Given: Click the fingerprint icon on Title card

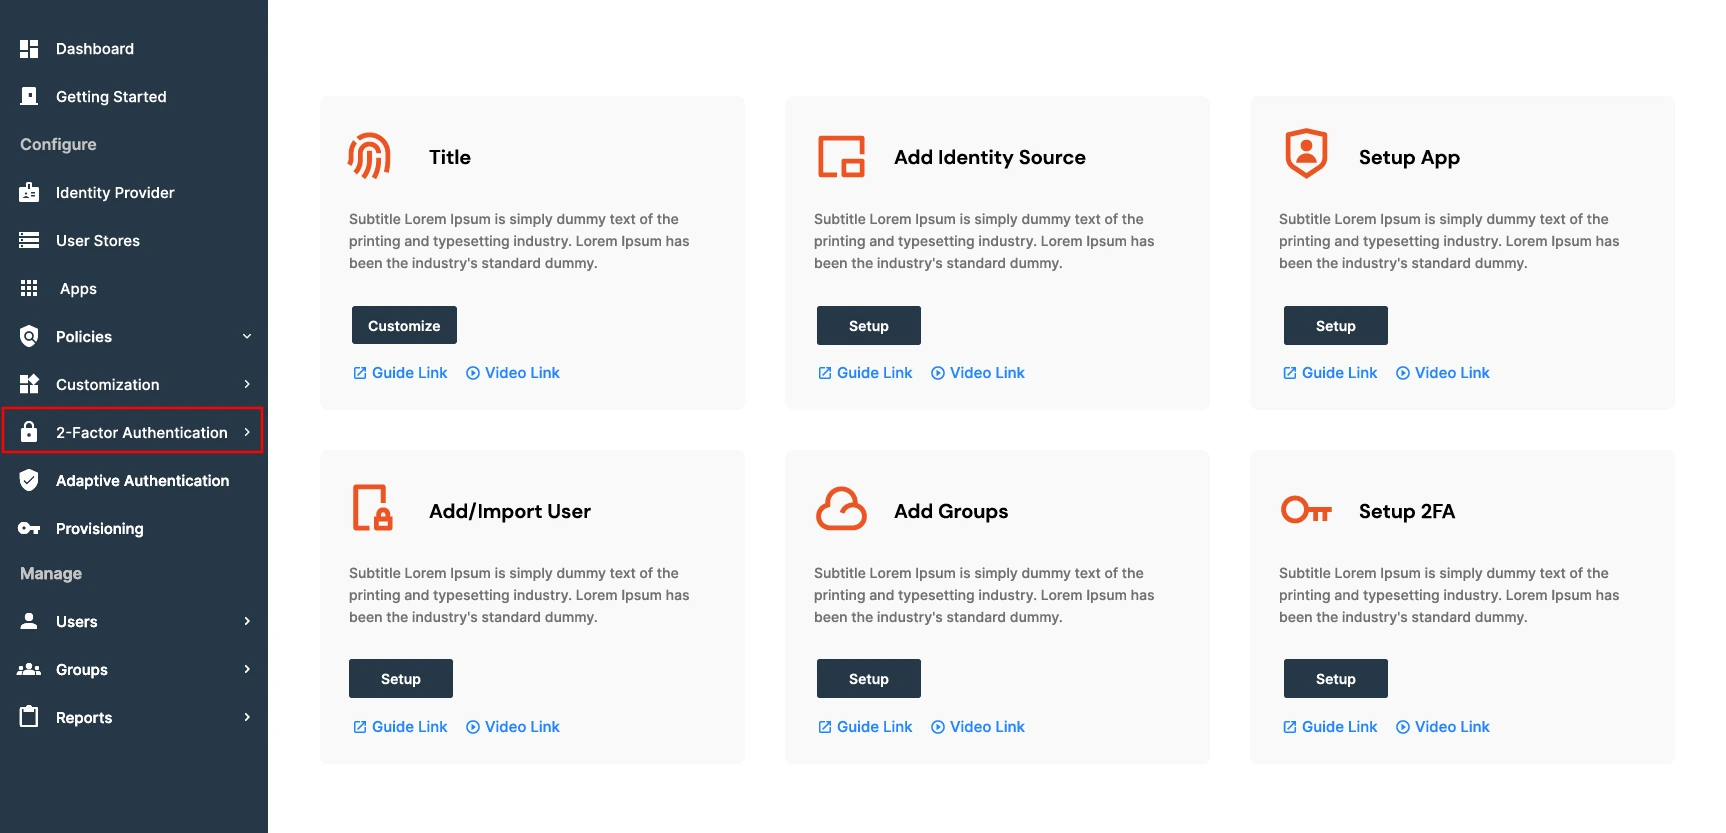Looking at the screenshot, I should (369, 156).
